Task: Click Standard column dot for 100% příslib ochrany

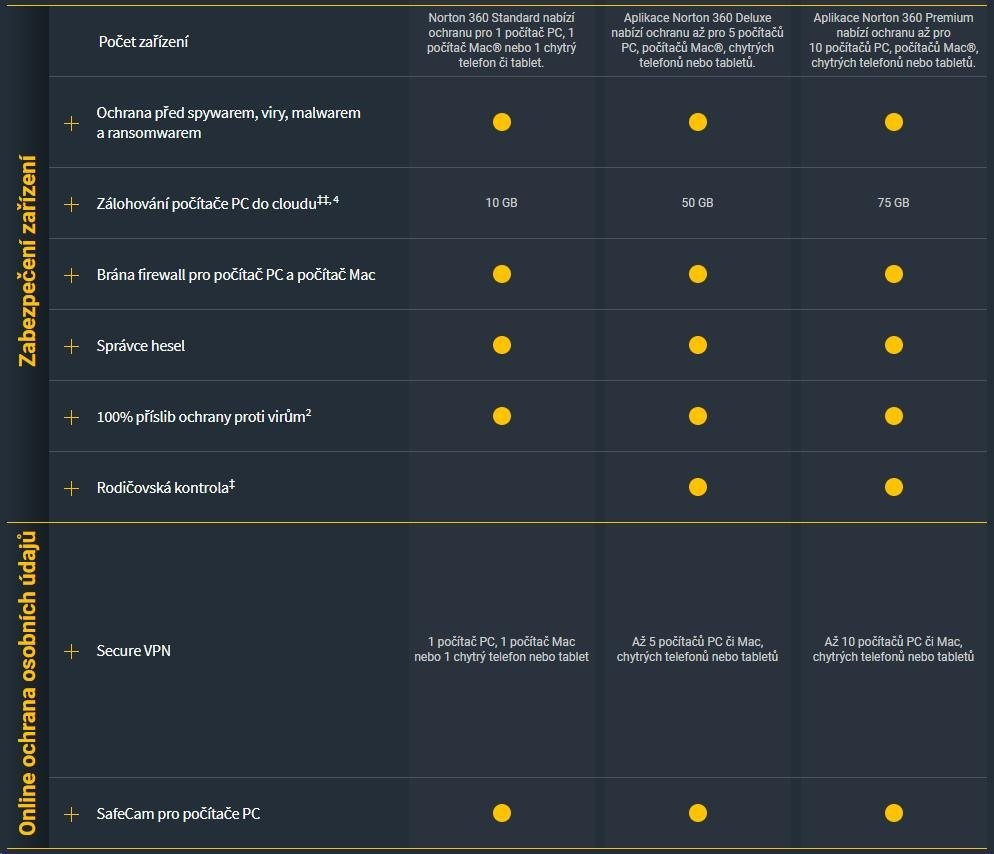Action: coord(502,416)
